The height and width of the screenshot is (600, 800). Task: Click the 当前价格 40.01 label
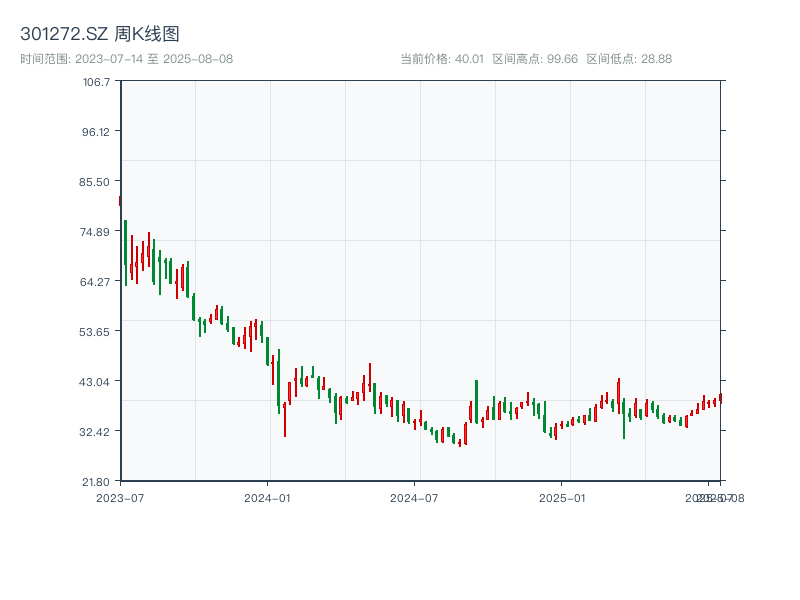click(442, 59)
